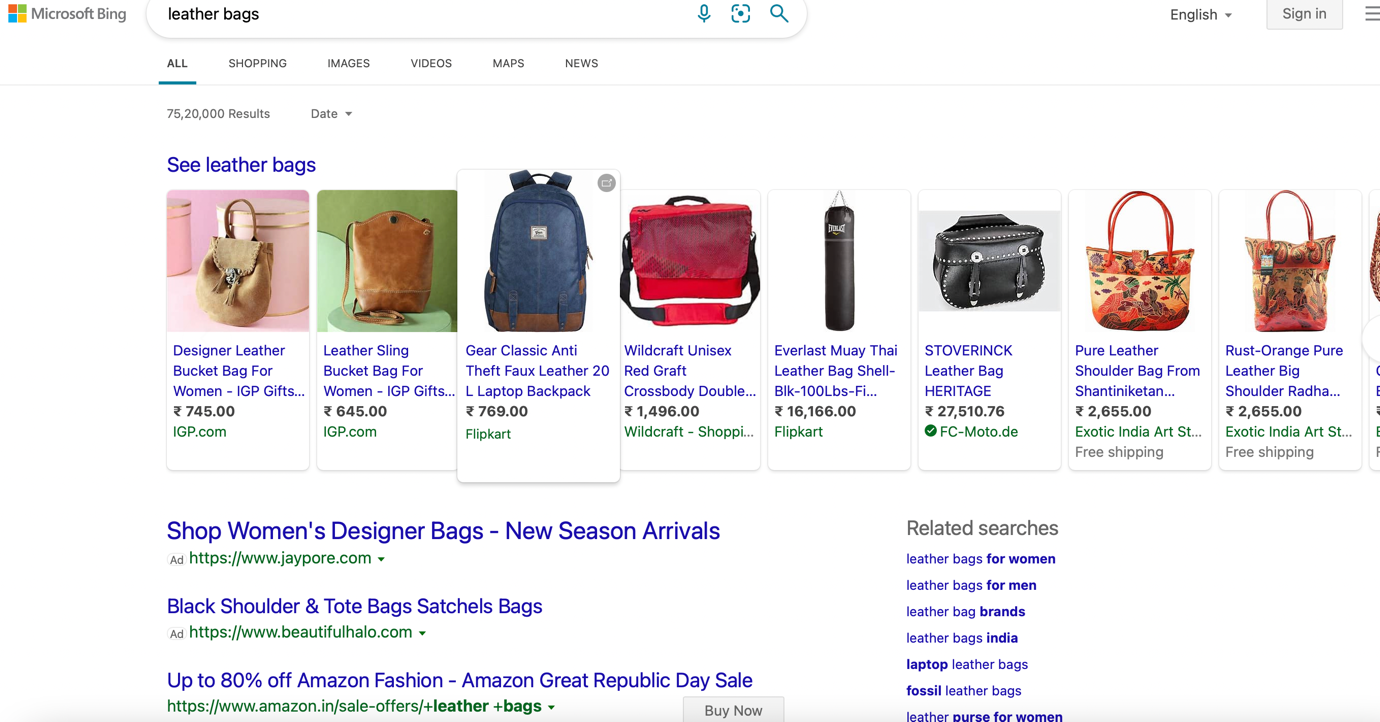Viewport: 1380px width, 722px height.
Task: Open the English language dropdown
Action: tap(1201, 15)
